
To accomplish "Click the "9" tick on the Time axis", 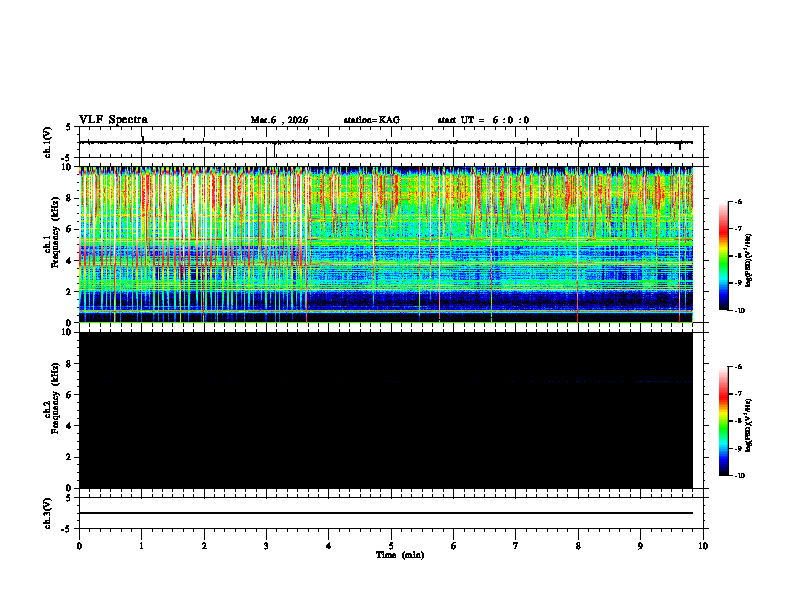I will 640,546.
